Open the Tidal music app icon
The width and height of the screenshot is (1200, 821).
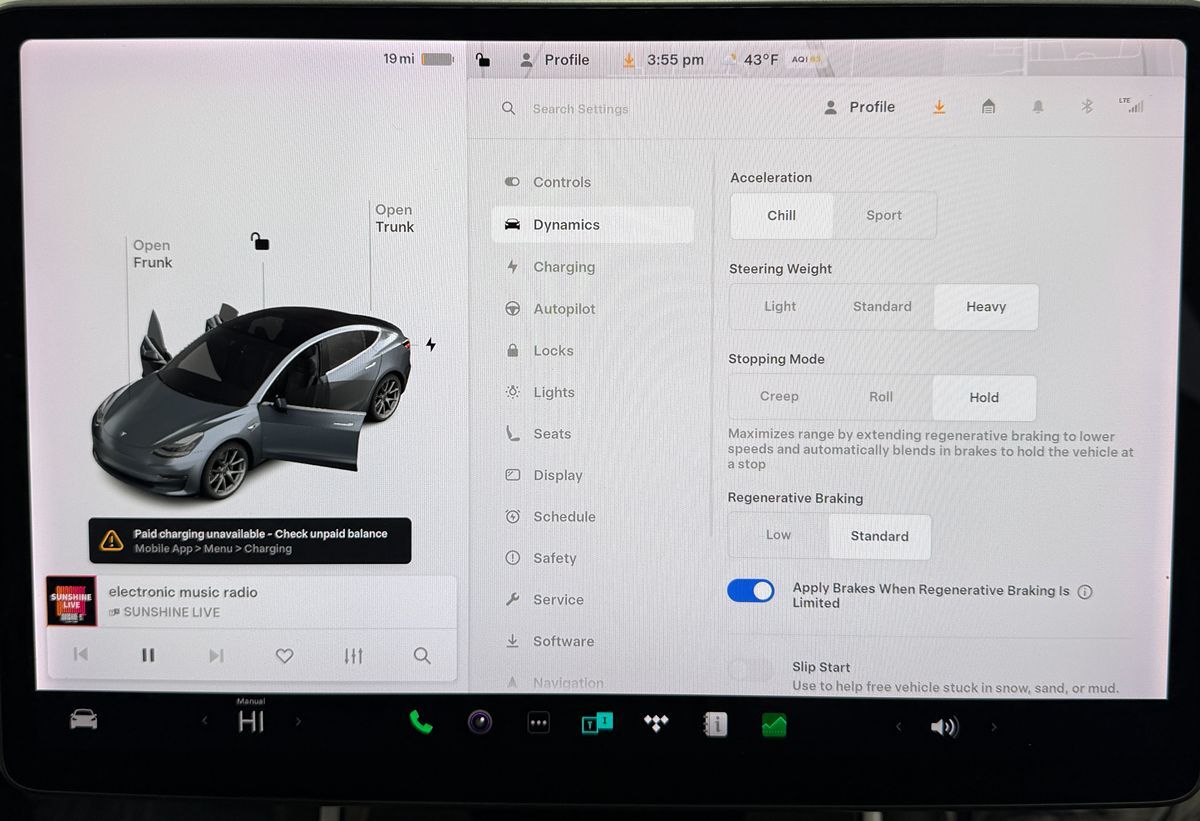(x=656, y=723)
